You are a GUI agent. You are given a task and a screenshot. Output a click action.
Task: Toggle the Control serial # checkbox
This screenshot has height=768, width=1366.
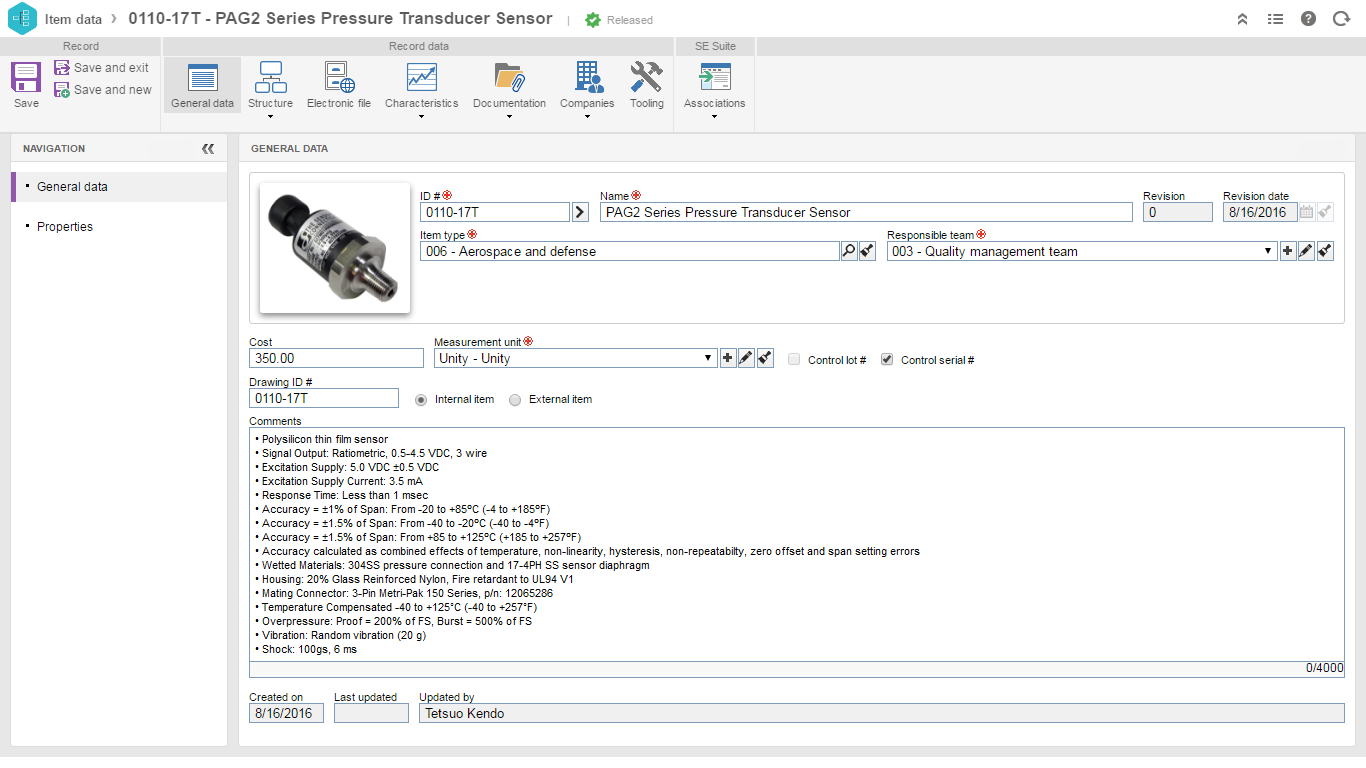887,360
